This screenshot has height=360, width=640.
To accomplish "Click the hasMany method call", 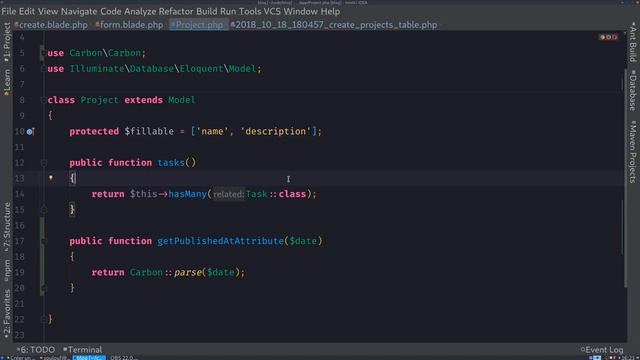I will pos(188,194).
